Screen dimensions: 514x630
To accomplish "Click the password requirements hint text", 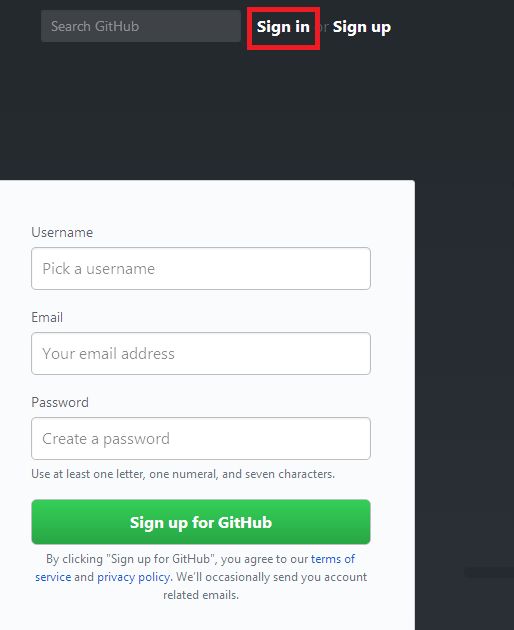I will pos(183,474).
